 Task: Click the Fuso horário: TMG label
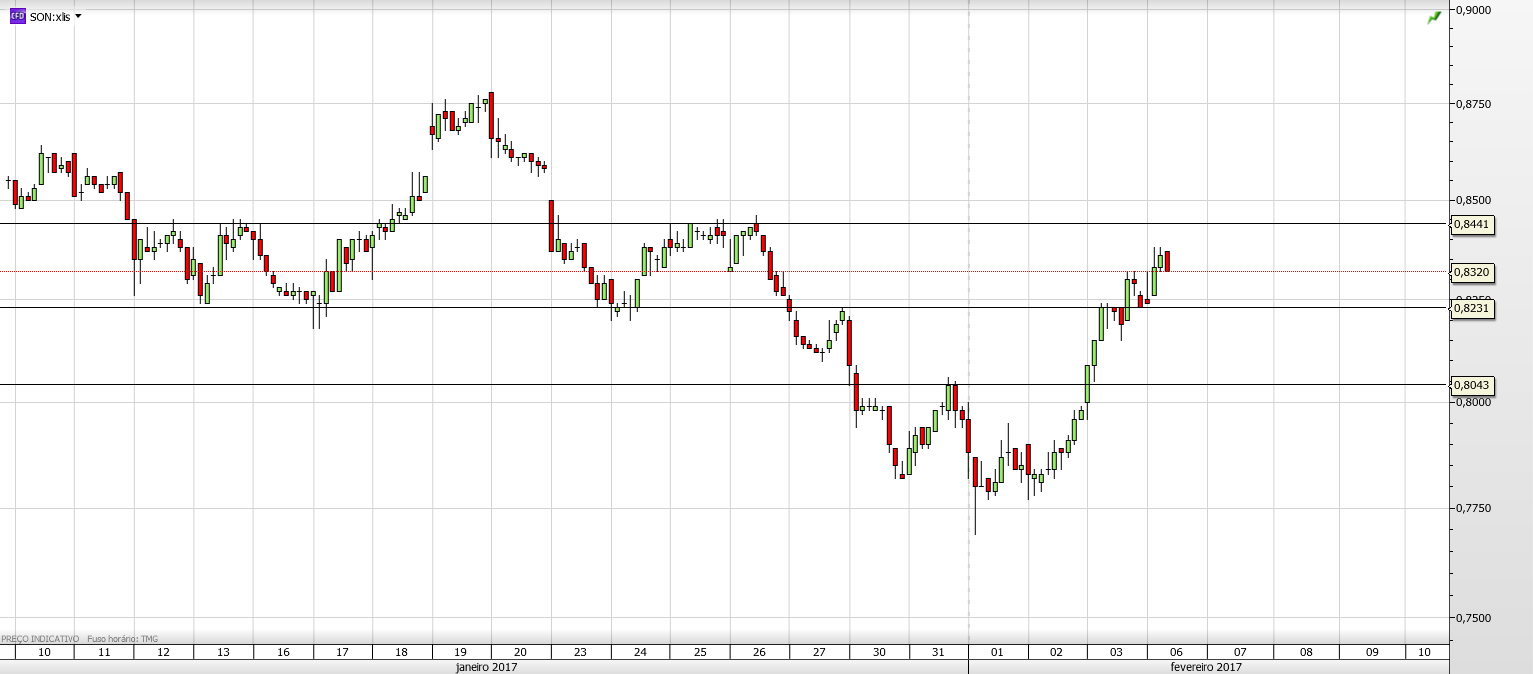tap(123, 638)
